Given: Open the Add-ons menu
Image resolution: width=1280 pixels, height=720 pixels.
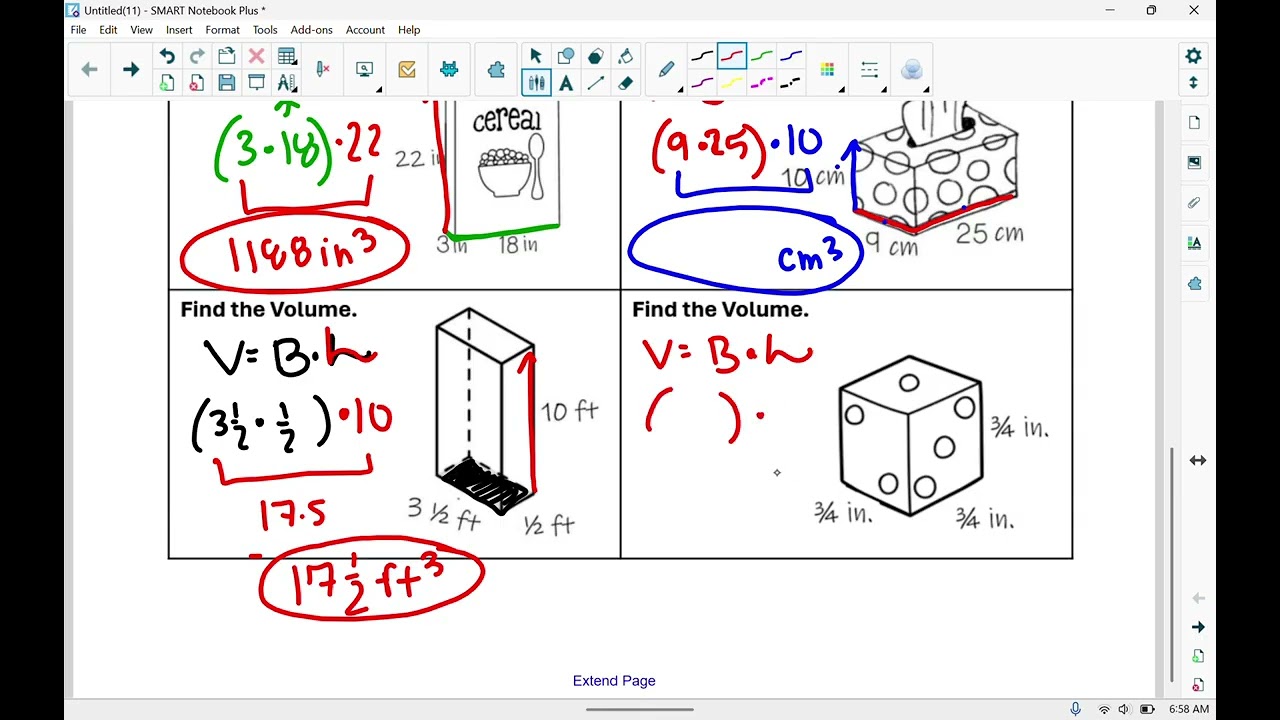Looking at the screenshot, I should 311,30.
